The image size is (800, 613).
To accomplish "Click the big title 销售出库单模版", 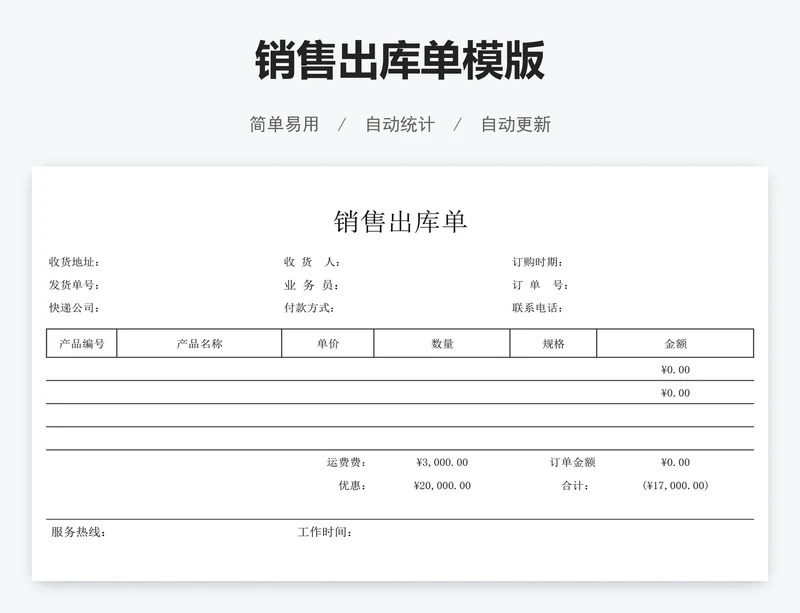I will tap(400, 60).
